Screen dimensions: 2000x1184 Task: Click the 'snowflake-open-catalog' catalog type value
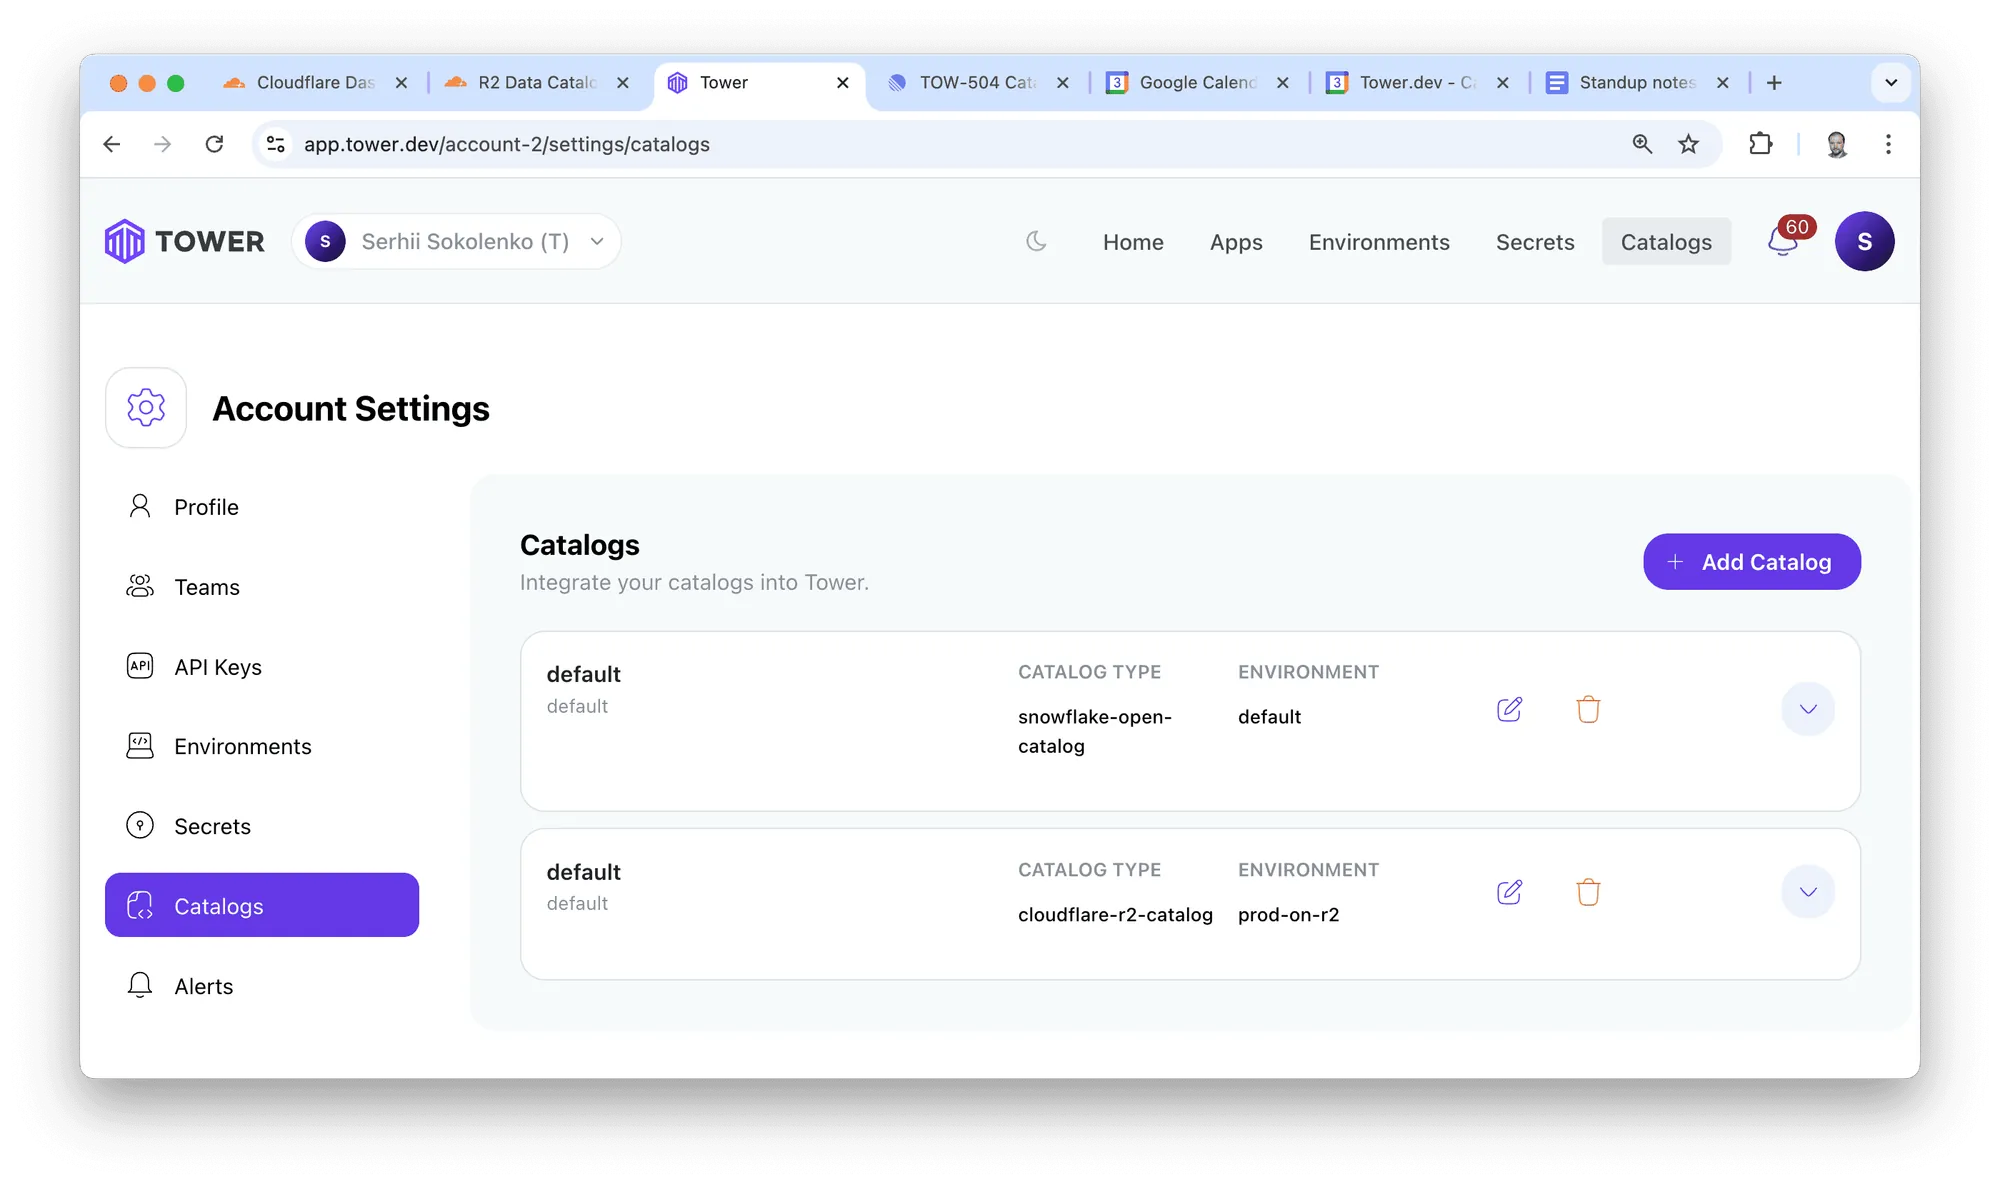click(1095, 731)
